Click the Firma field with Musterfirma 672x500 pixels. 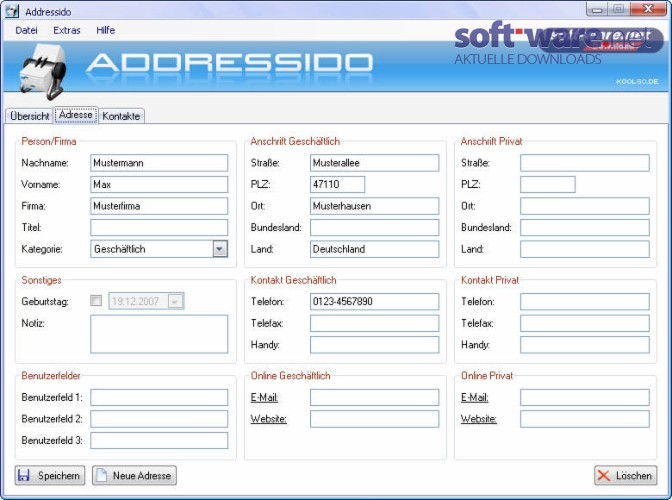click(159, 206)
